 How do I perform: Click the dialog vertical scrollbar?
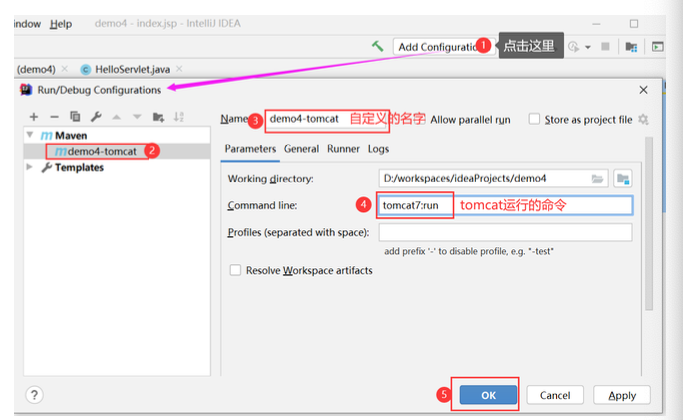click(x=649, y=223)
